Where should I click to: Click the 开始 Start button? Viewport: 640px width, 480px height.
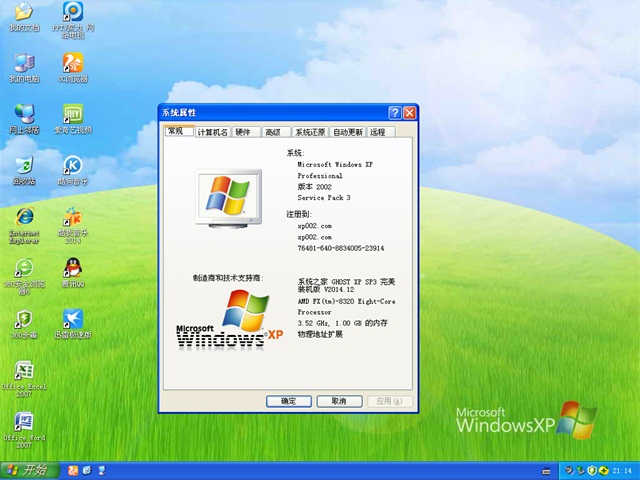[x=28, y=470]
